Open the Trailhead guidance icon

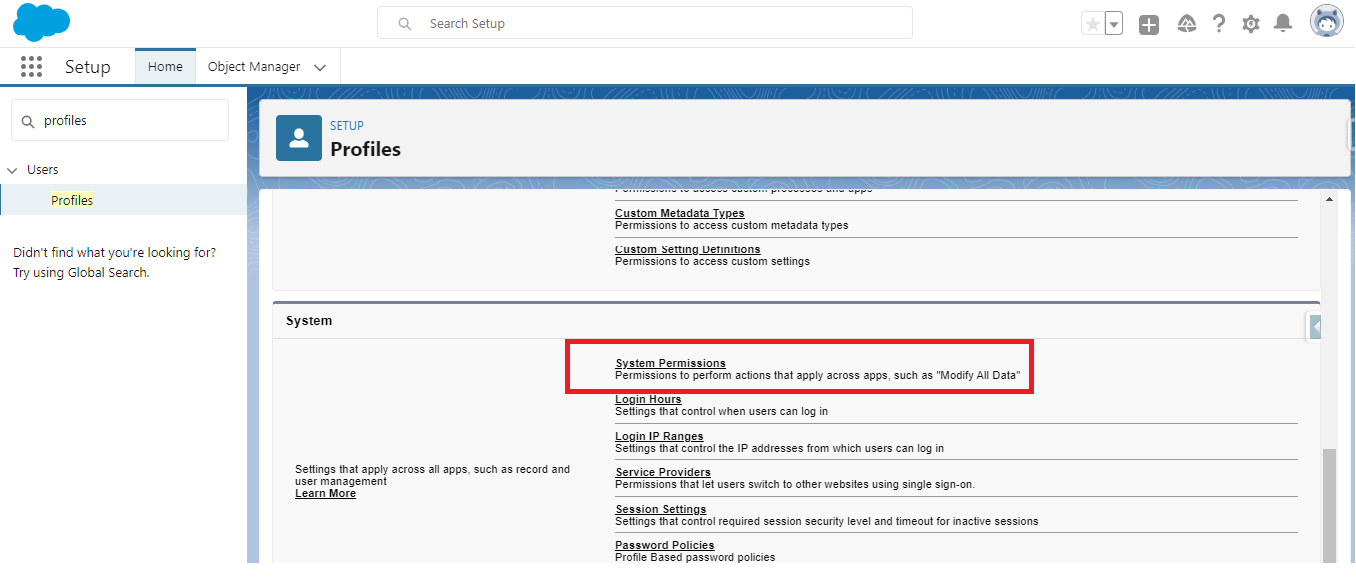[x=1187, y=24]
